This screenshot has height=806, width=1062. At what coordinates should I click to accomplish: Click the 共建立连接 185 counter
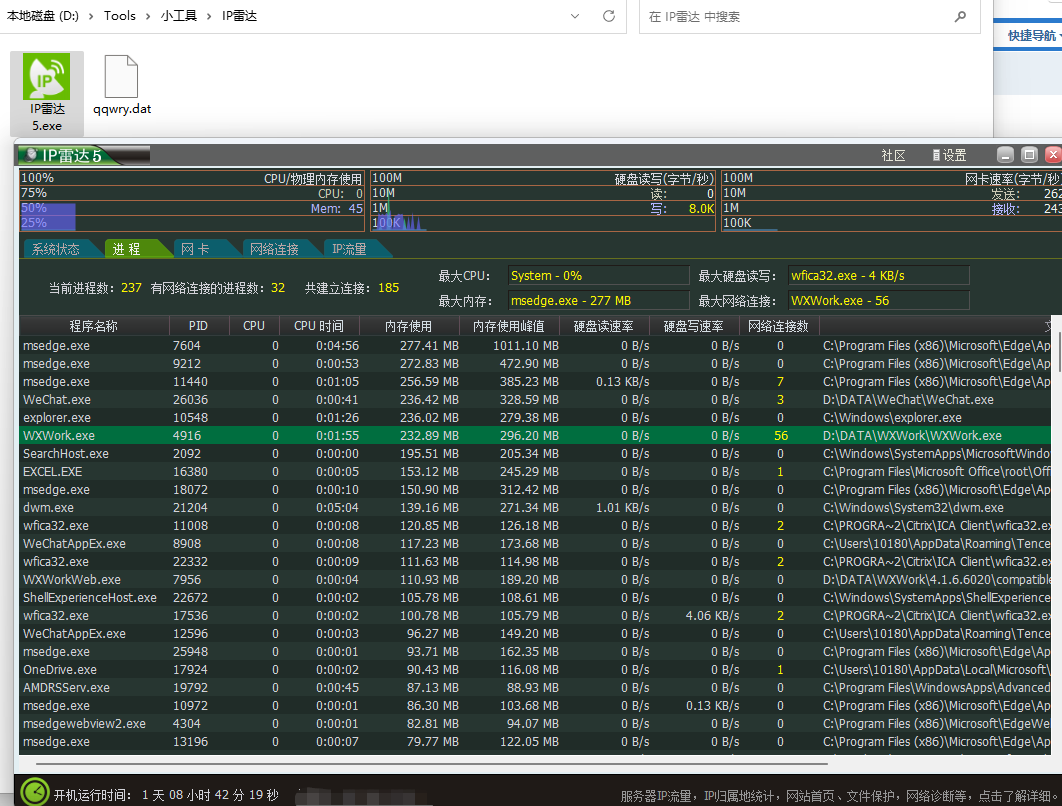pos(352,288)
